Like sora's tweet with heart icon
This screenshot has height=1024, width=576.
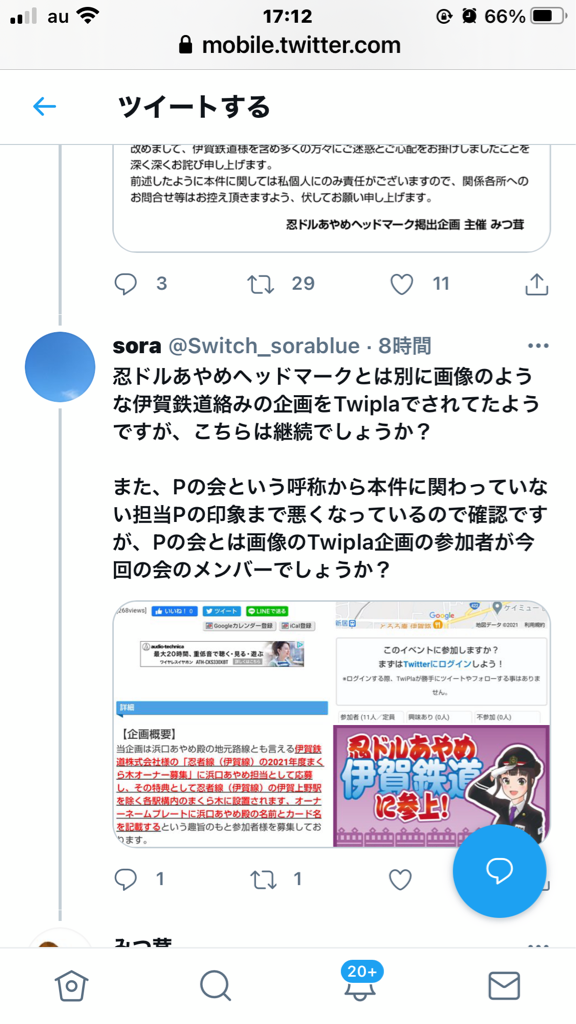click(400, 880)
